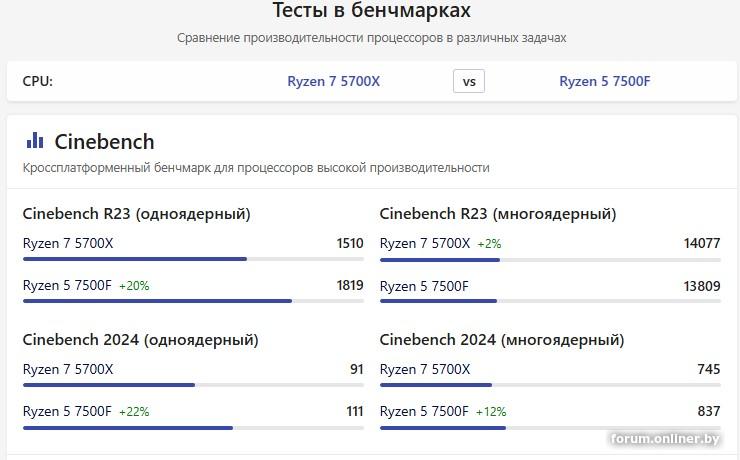Click the +12% badge in Cinebench 2024 multi-core

pos(491,412)
